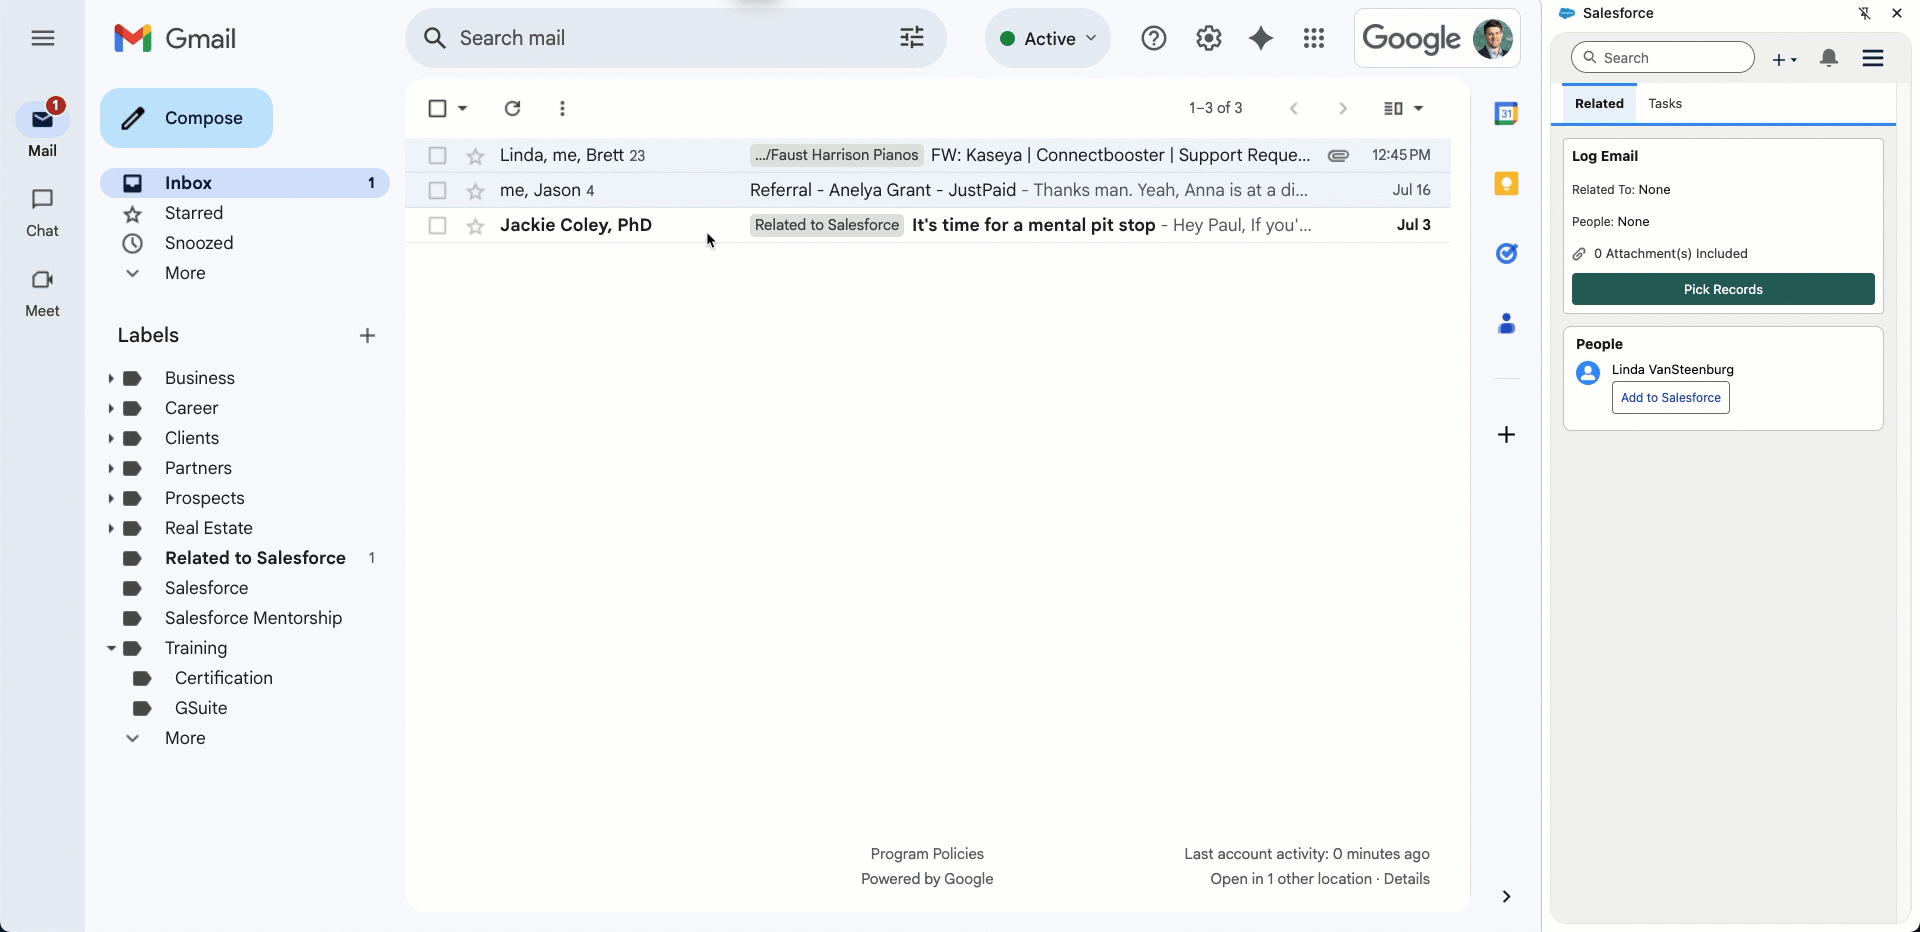Viewport: 1920px width, 932px height.
Task: Click the Search mail field
Action: pyautogui.click(x=675, y=38)
